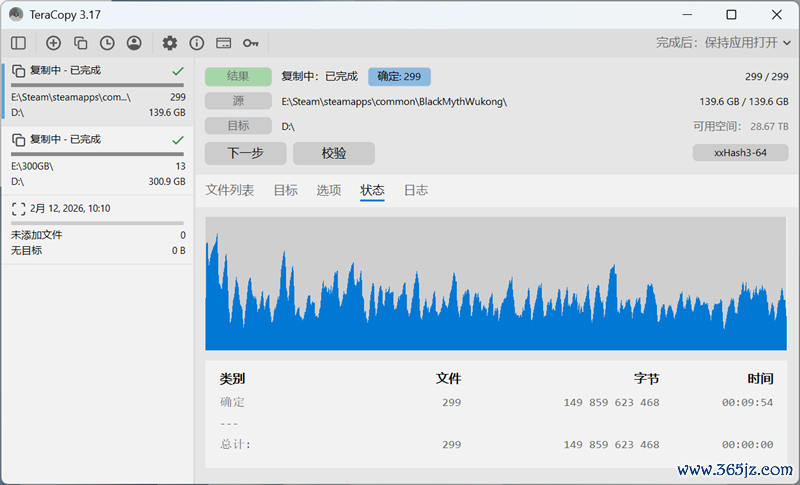Click the 00:00:00 time value

click(x=747, y=445)
